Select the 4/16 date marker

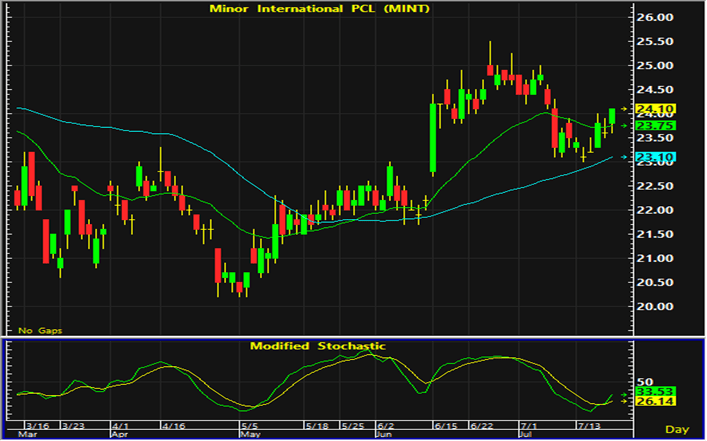pos(173,426)
